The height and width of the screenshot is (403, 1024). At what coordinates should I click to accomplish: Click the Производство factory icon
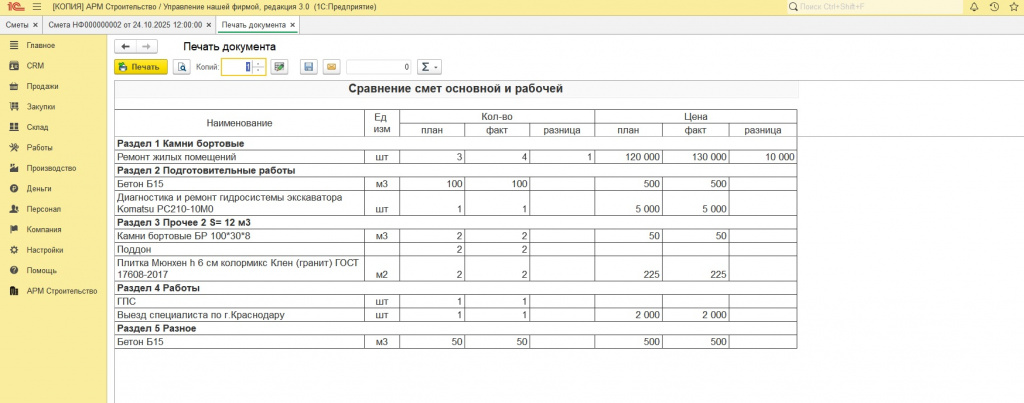[x=14, y=168]
